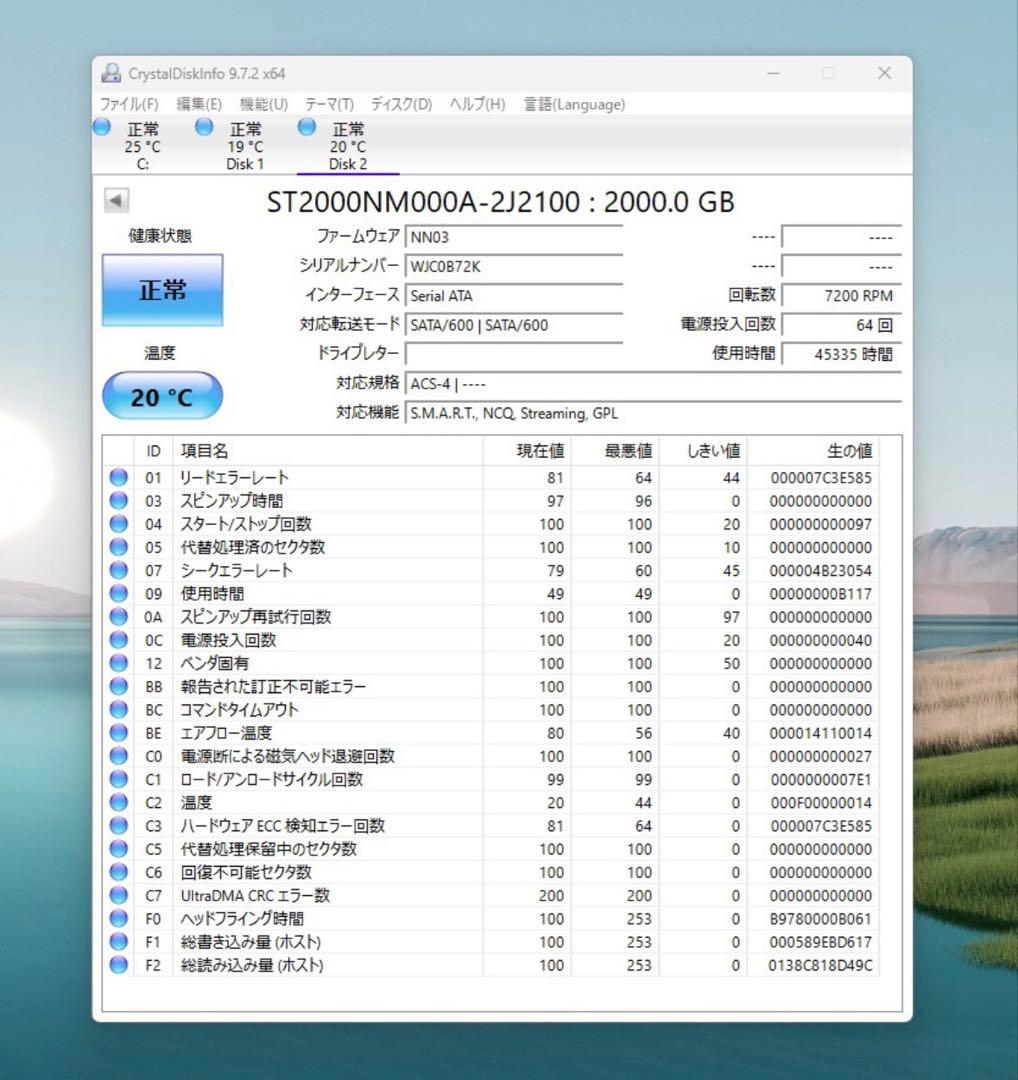Click the 使用時間 field 45335 時間

(841, 353)
